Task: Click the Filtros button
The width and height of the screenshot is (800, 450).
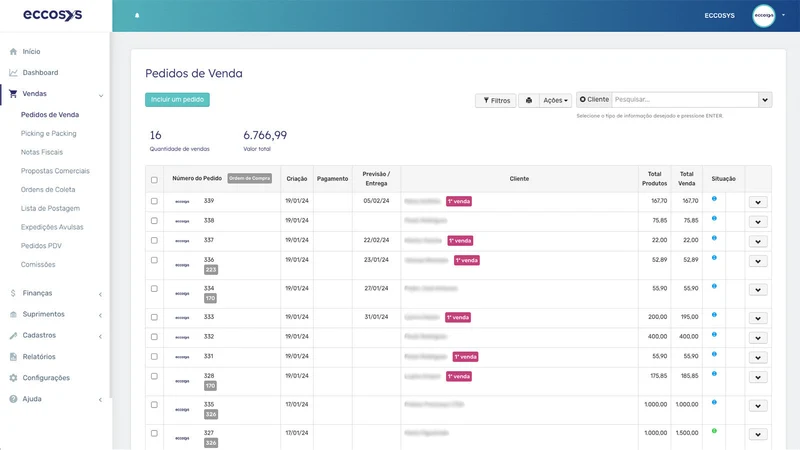Action: point(496,101)
